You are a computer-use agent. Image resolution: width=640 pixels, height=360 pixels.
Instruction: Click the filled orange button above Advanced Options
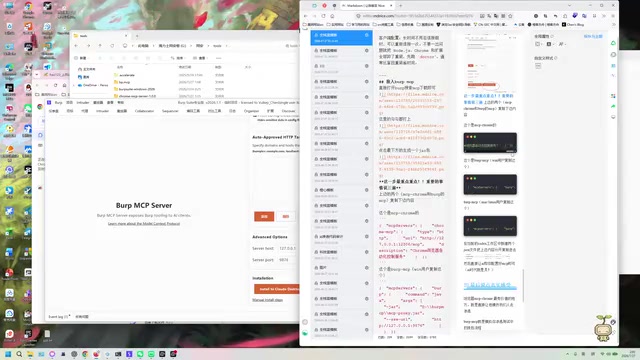point(264,216)
